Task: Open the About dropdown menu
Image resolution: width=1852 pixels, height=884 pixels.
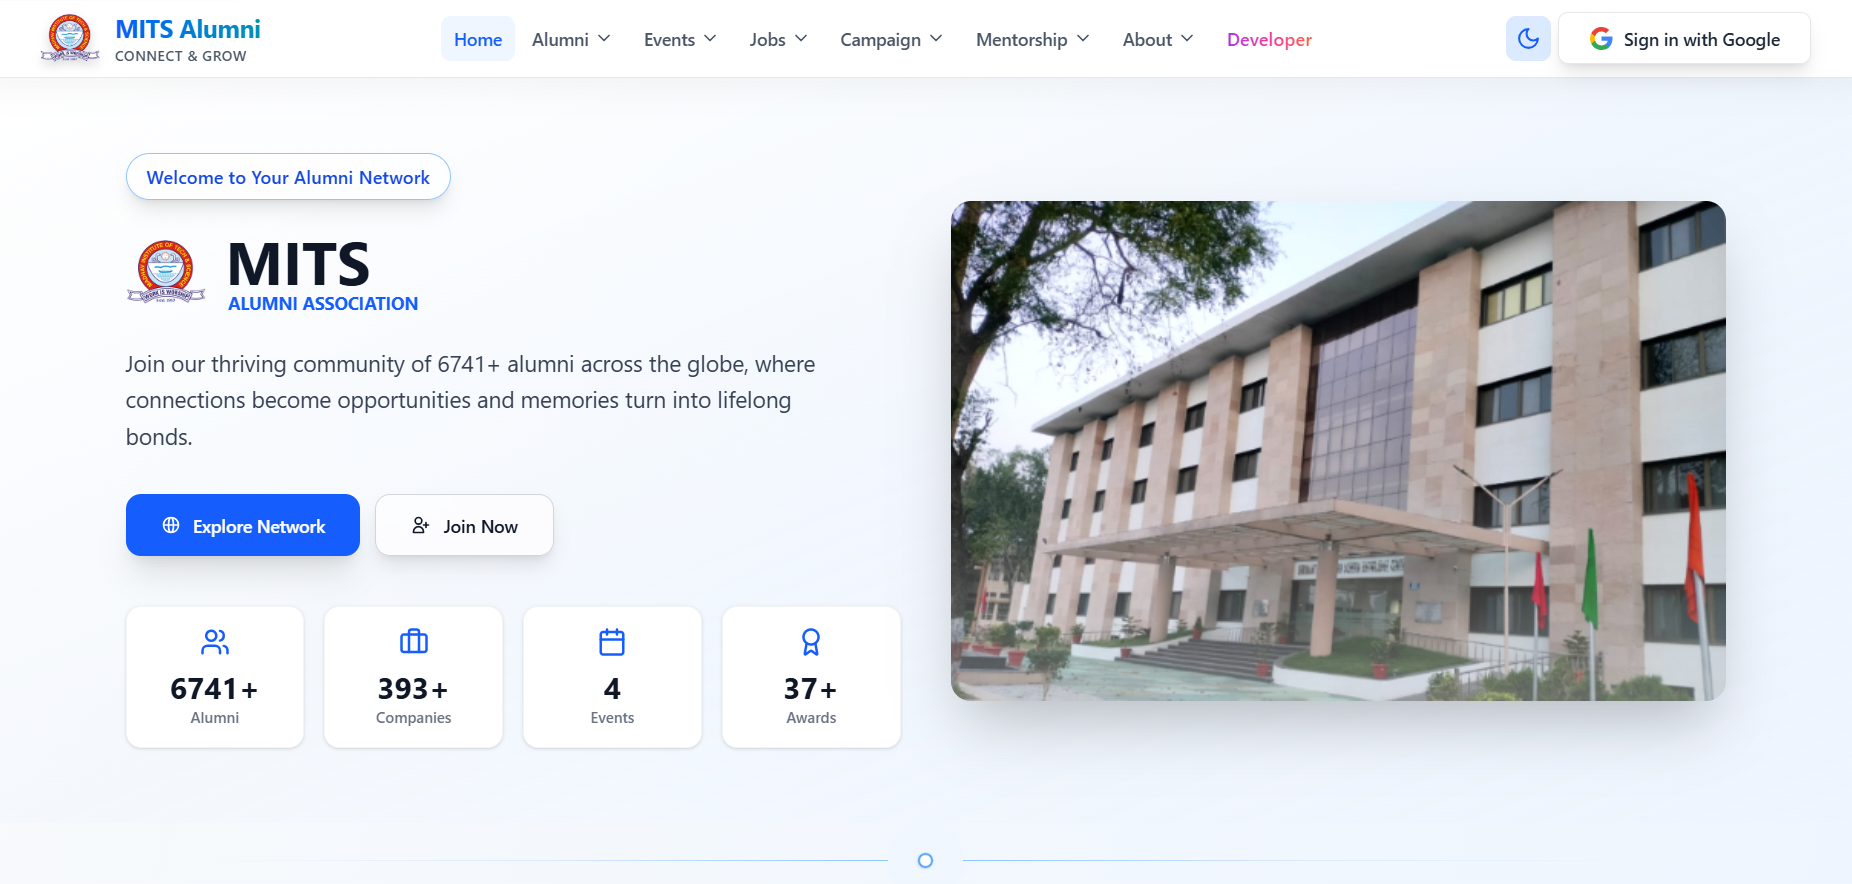Action: 1158,39
